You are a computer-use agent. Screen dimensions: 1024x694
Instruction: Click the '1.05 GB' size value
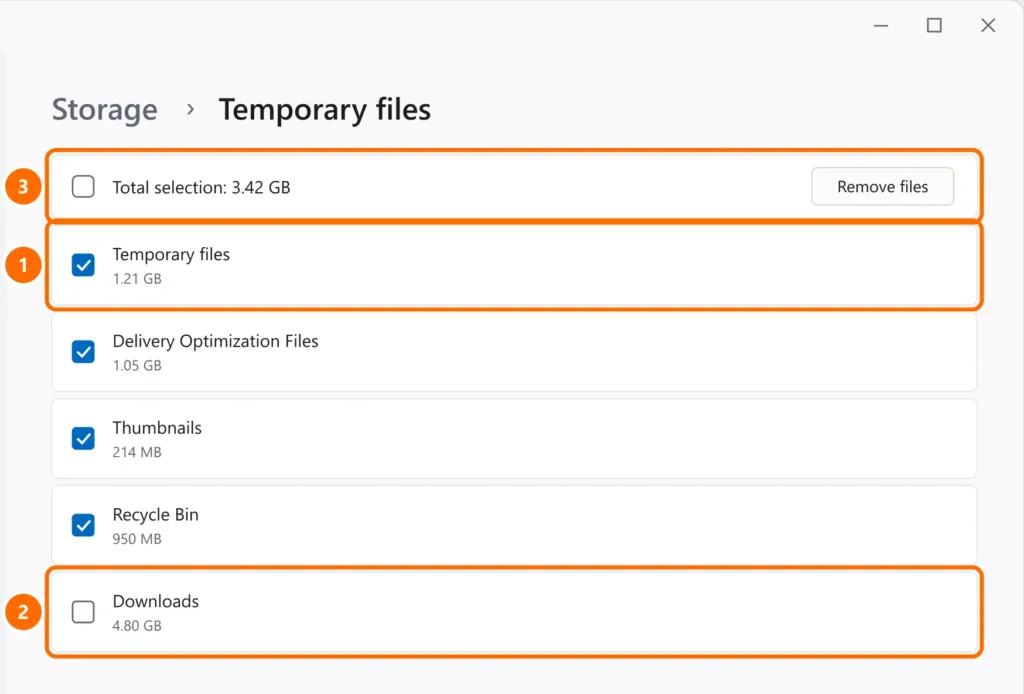click(136, 366)
